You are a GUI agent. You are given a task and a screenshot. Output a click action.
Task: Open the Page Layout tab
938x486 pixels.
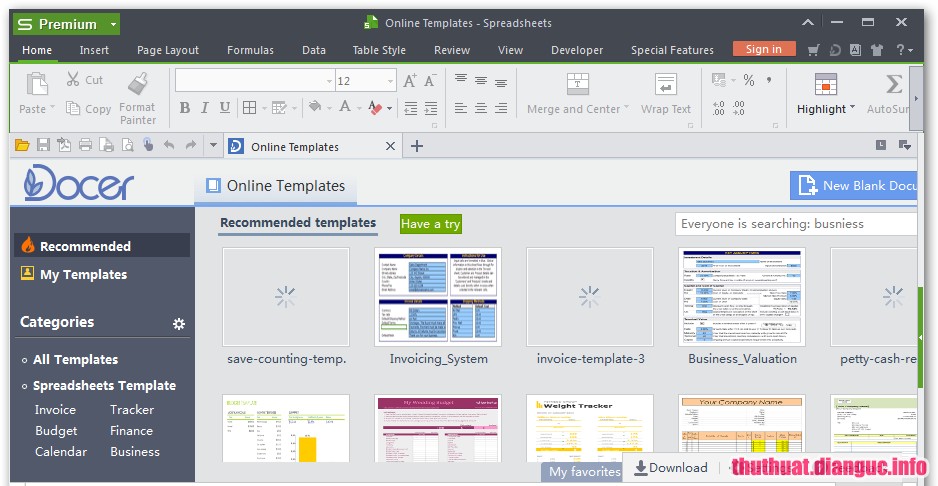168,50
